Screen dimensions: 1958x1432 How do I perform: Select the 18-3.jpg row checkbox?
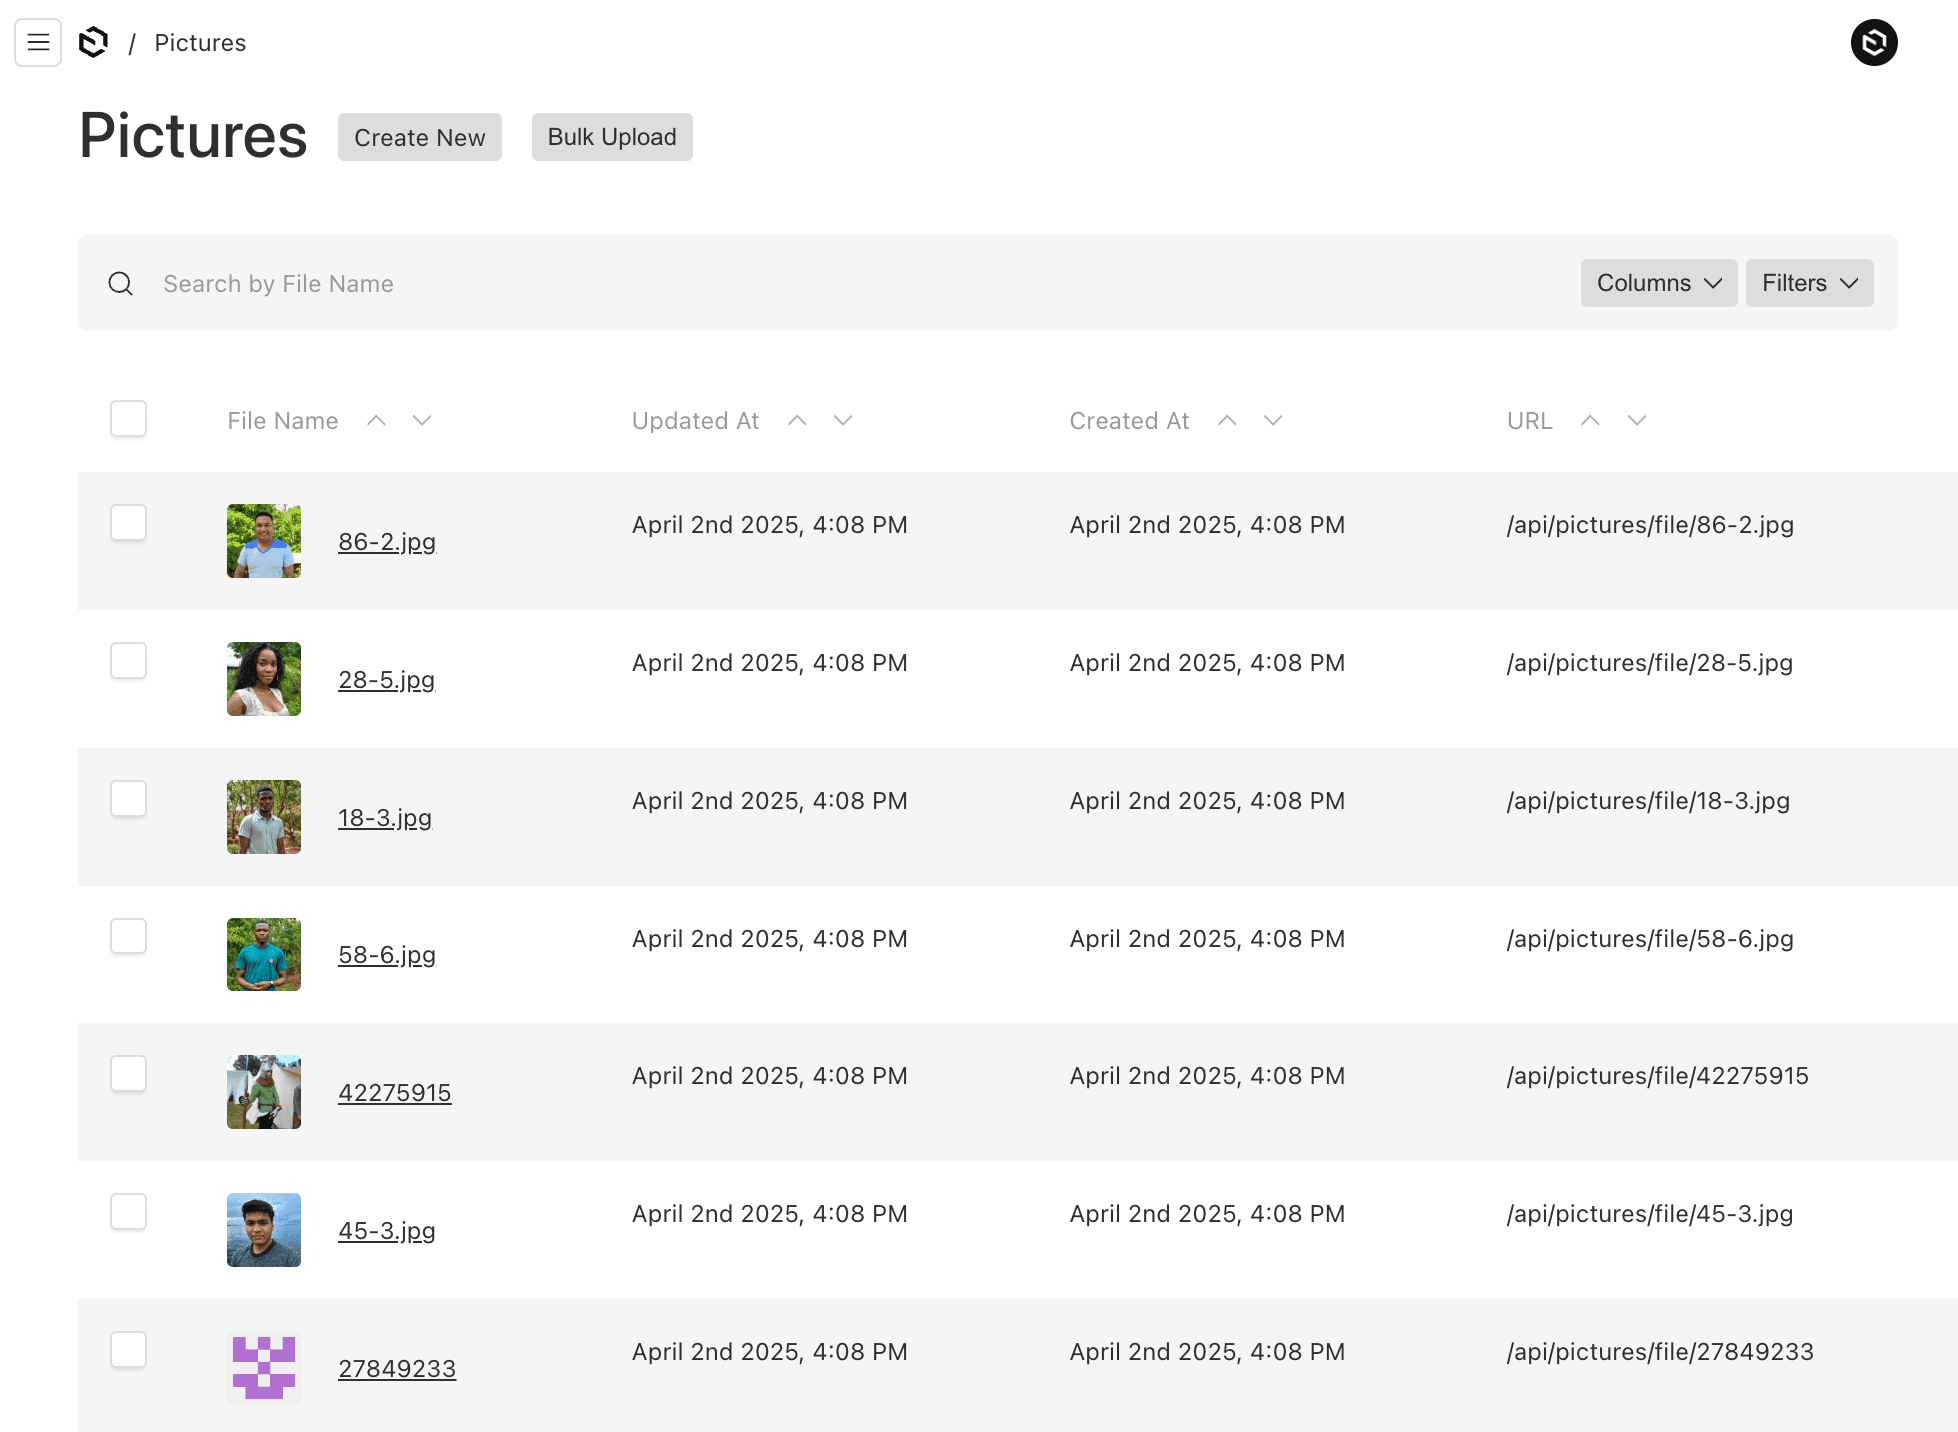128,799
